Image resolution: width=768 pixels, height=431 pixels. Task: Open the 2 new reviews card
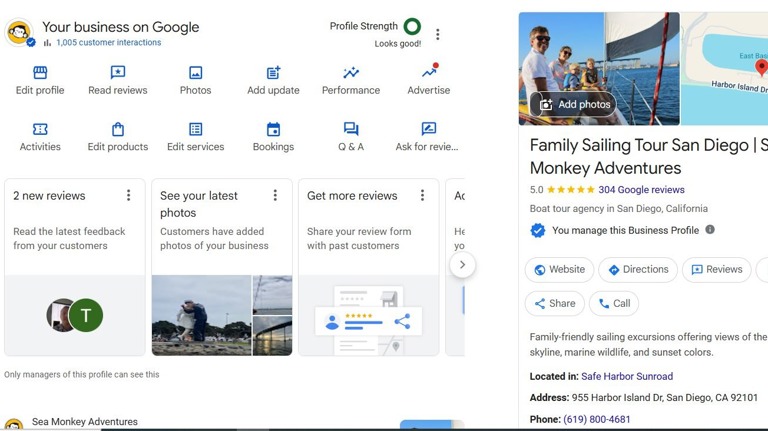[x=75, y=267]
